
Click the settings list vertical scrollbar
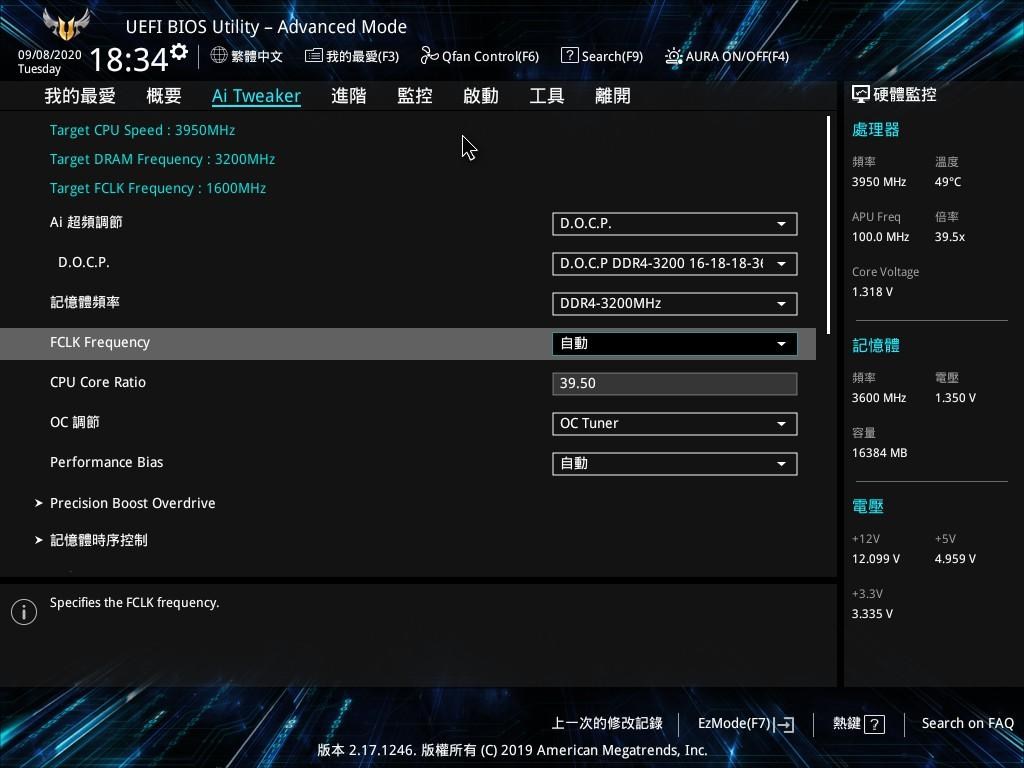pos(828,225)
